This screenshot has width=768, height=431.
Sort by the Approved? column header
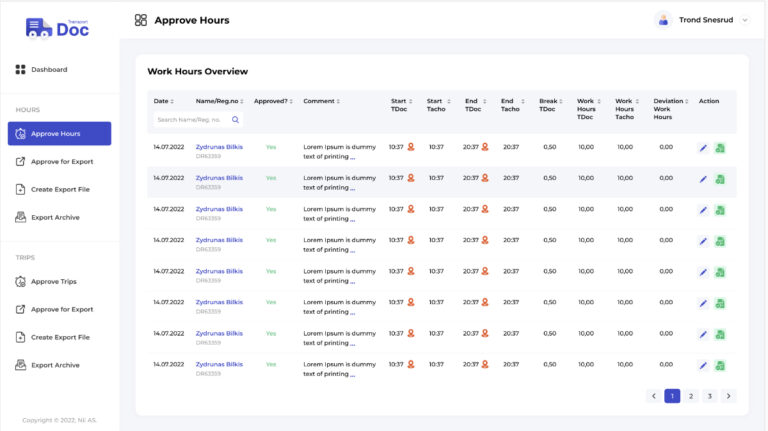[273, 101]
